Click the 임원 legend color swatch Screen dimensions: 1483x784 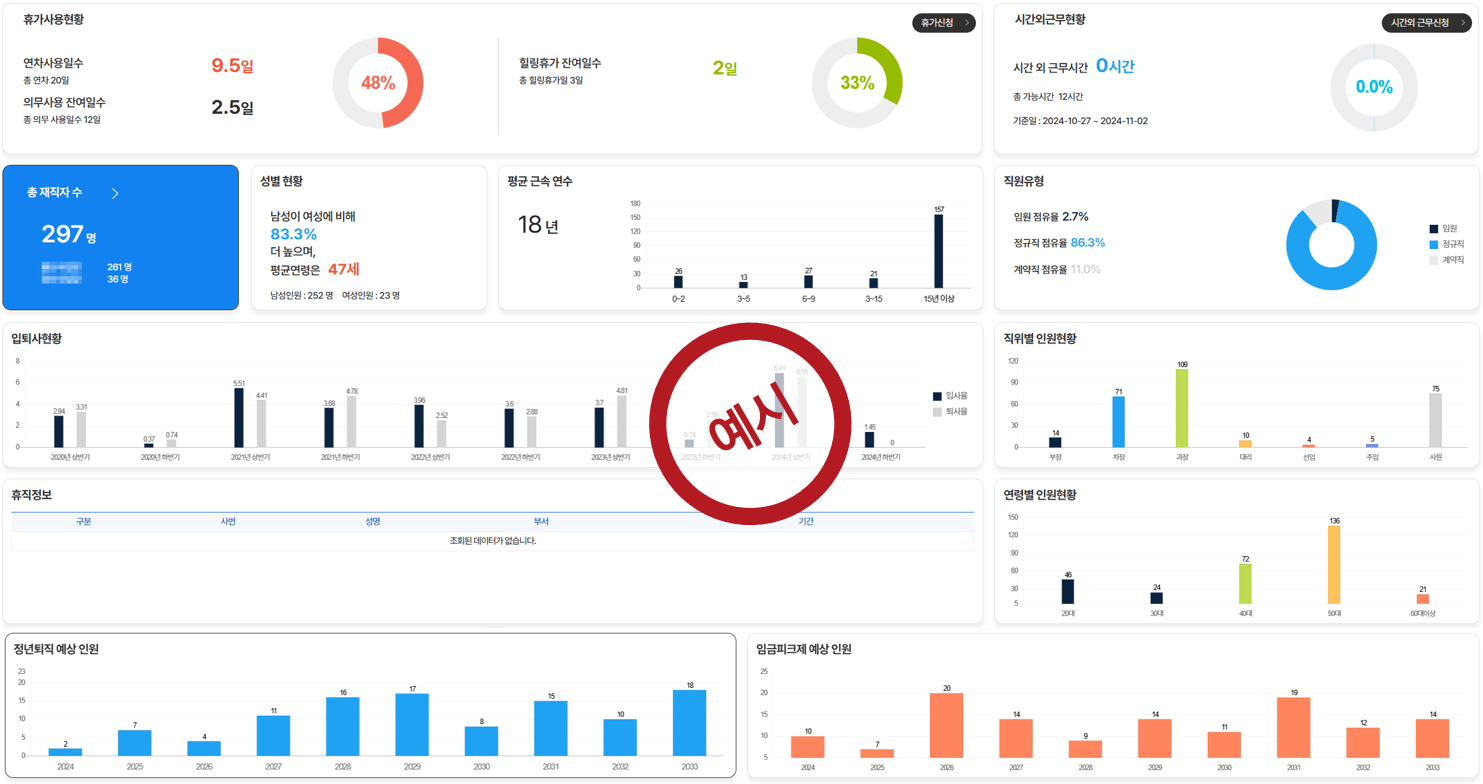1433,229
